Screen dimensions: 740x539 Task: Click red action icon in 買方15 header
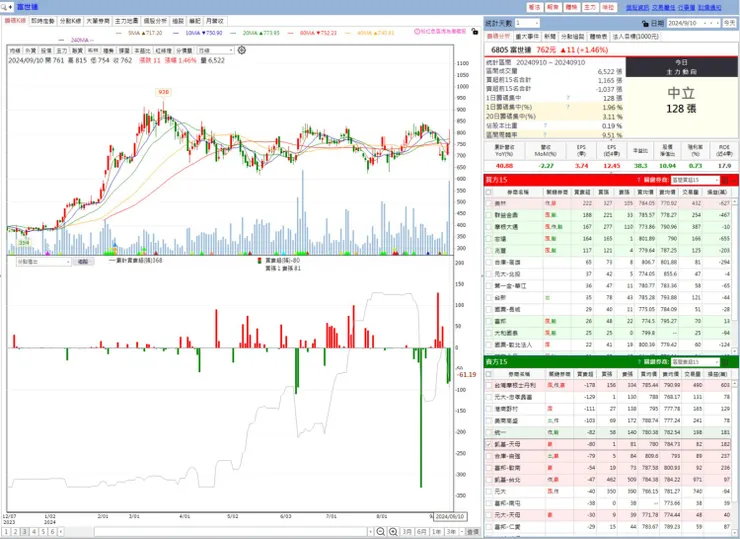tap(725, 180)
